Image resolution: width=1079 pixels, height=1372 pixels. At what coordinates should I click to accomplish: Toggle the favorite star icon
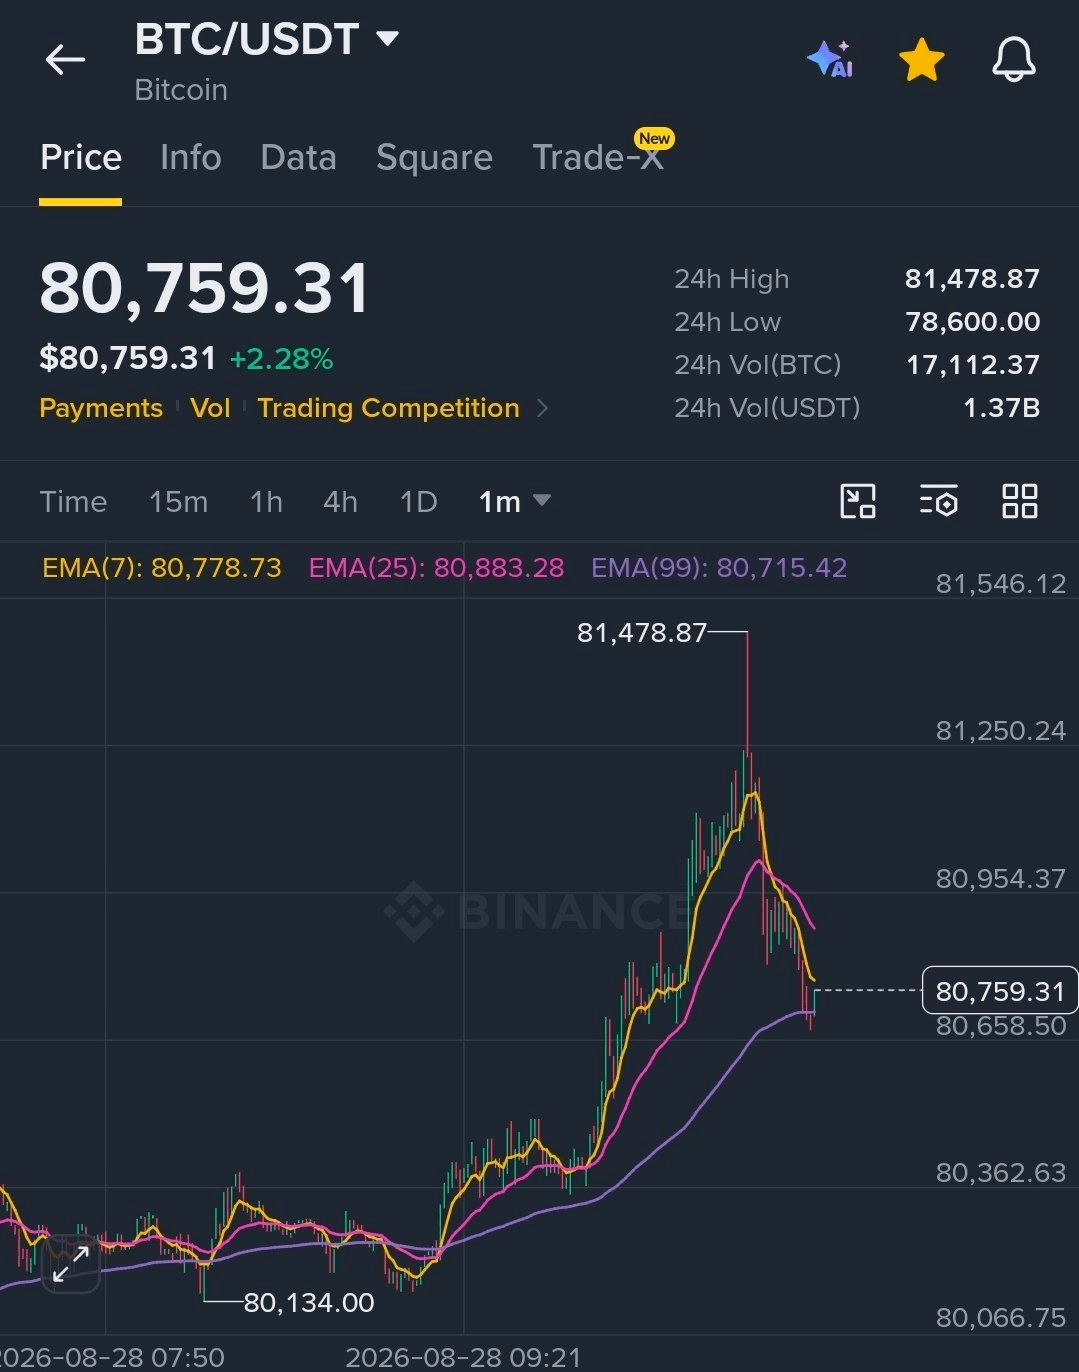922,60
